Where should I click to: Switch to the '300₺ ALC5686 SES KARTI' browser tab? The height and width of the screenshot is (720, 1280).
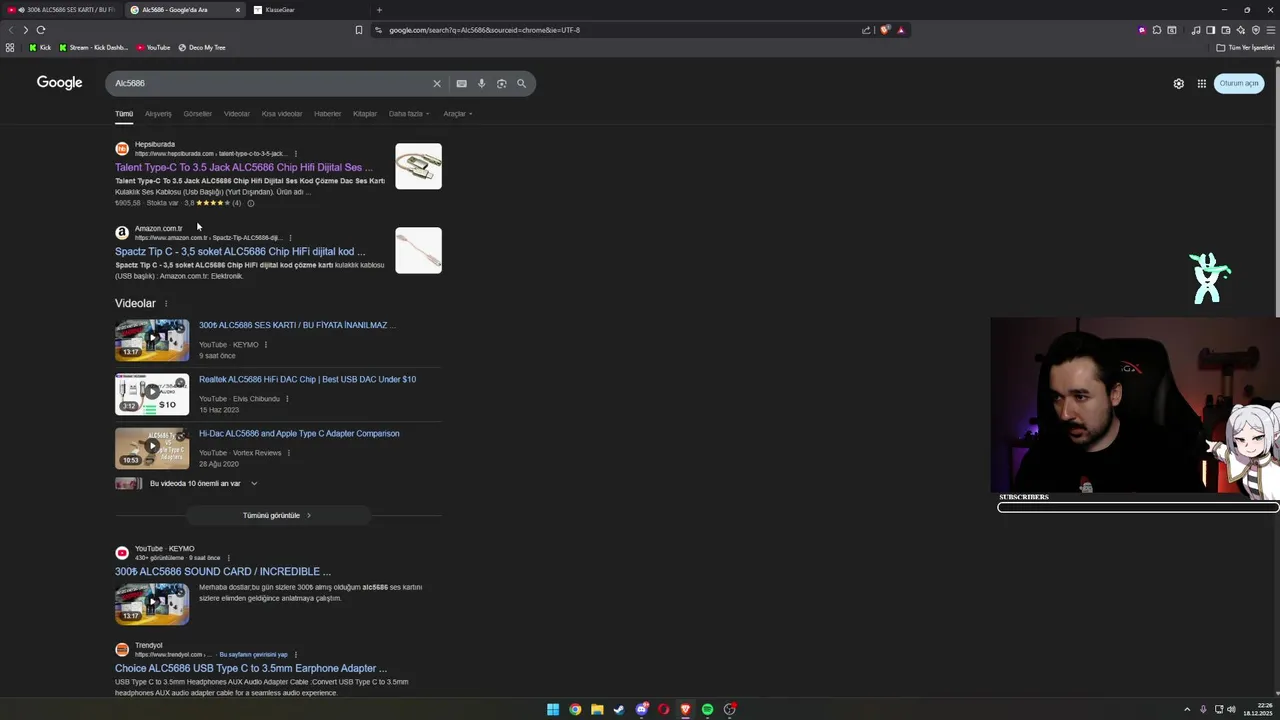coord(60,10)
